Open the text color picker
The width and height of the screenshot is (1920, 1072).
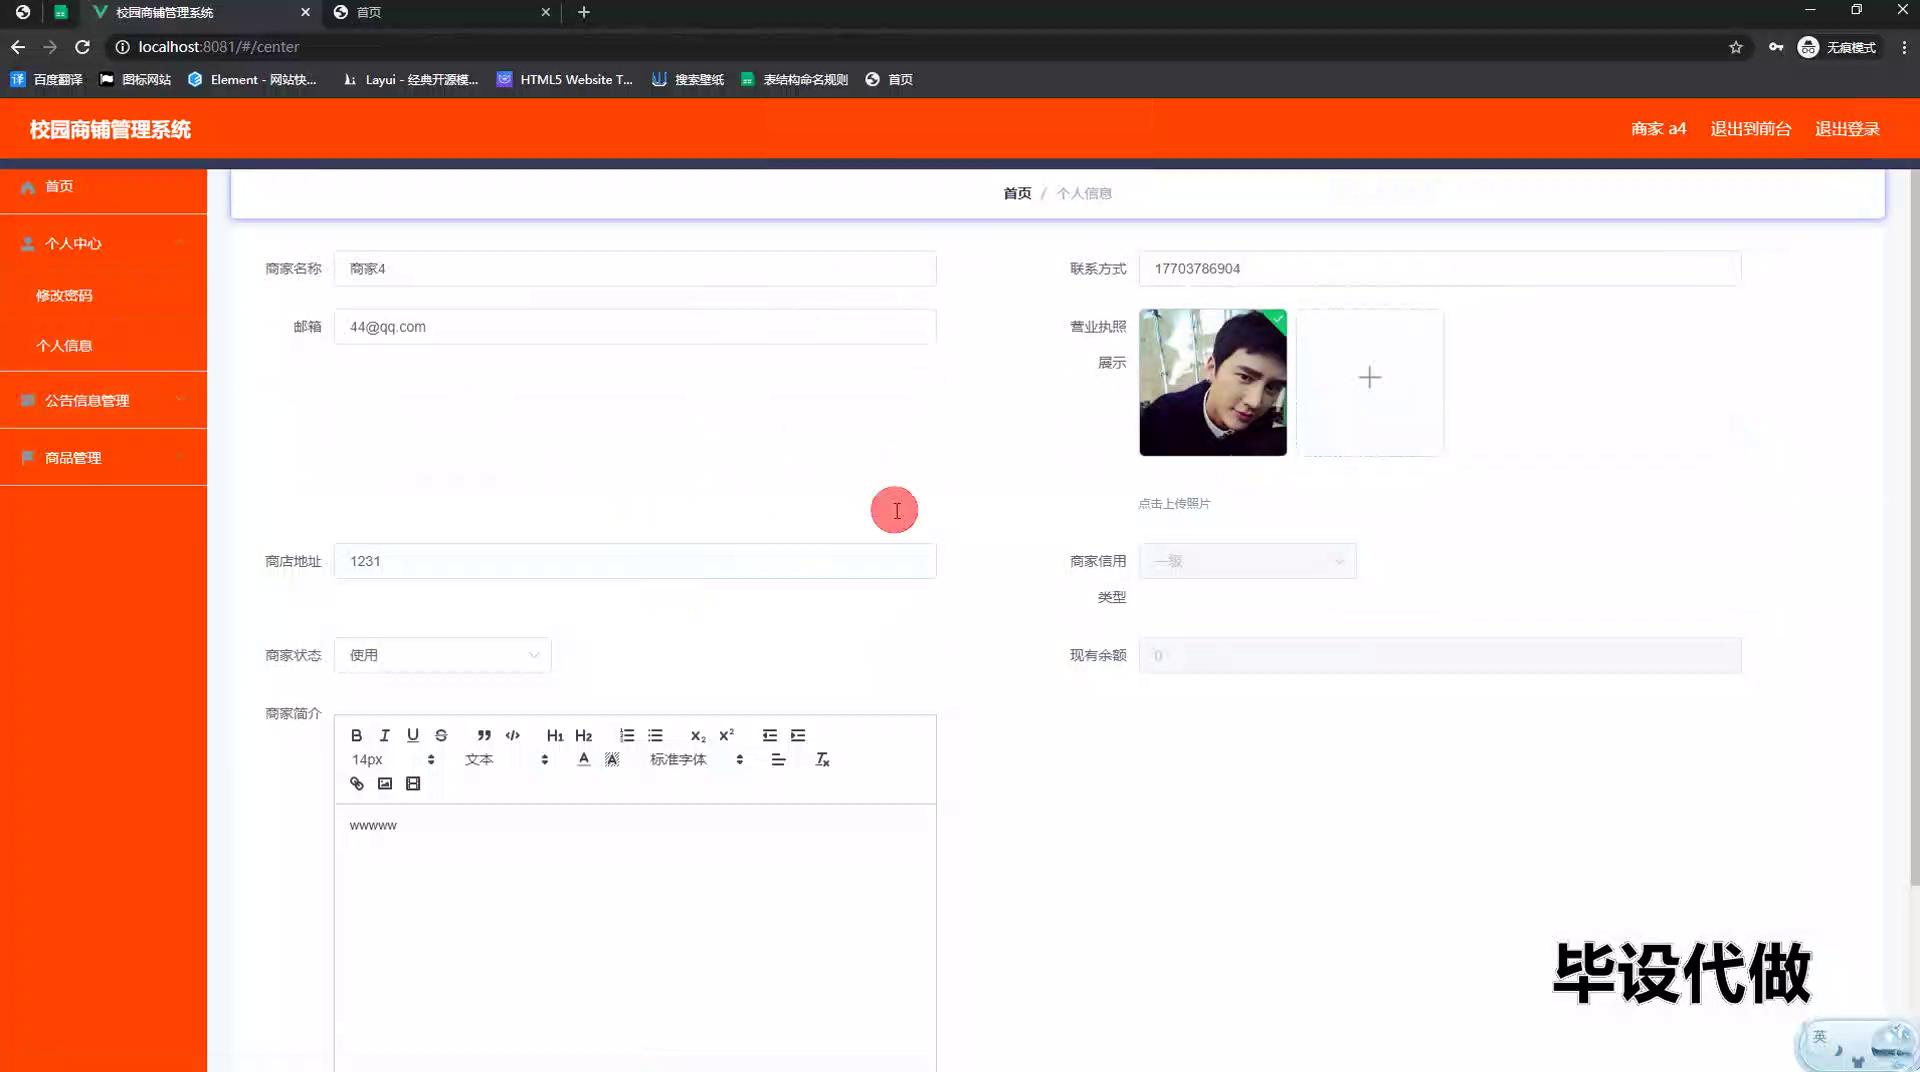pos(584,760)
